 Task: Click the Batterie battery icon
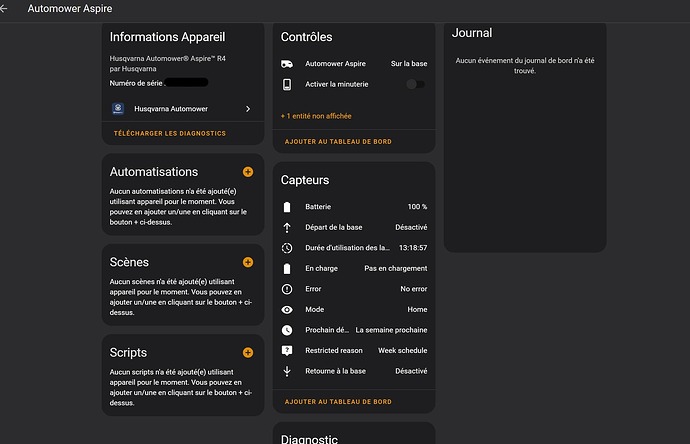point(287,207)
